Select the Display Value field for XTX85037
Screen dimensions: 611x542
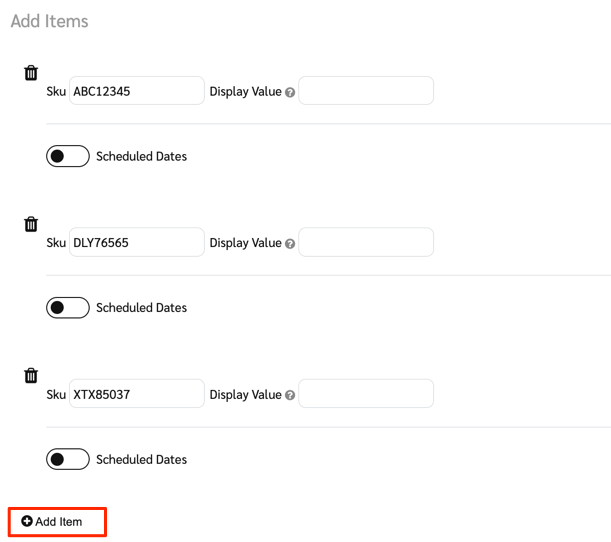click(366, 394)
